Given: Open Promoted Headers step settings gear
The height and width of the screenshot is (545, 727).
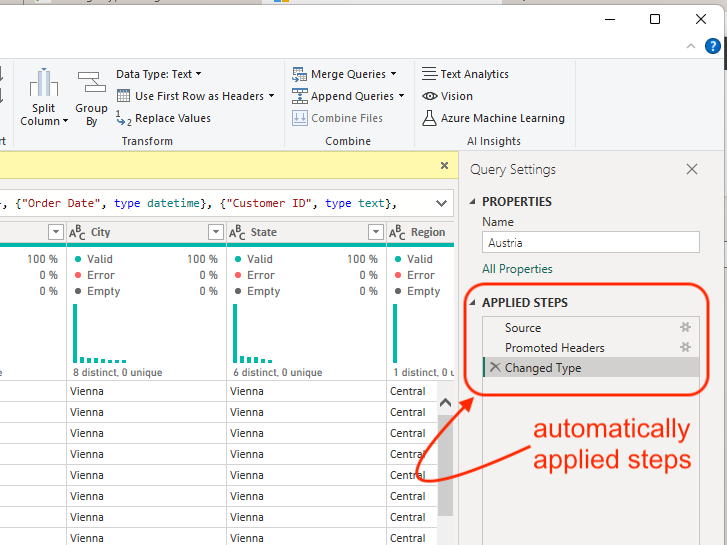Looking at the screenshot, I should [x=686, y=347].
